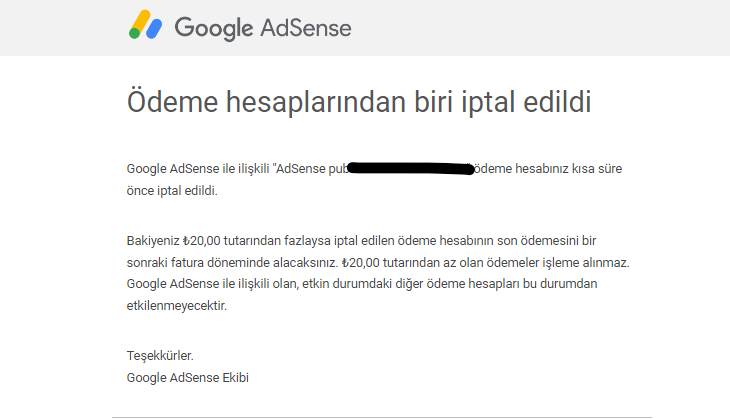Image resolution: width=730 pixels, height=419 pixels.
Task: Click the word "etkilenmeyecektir."
Action: tap(176, 306)
